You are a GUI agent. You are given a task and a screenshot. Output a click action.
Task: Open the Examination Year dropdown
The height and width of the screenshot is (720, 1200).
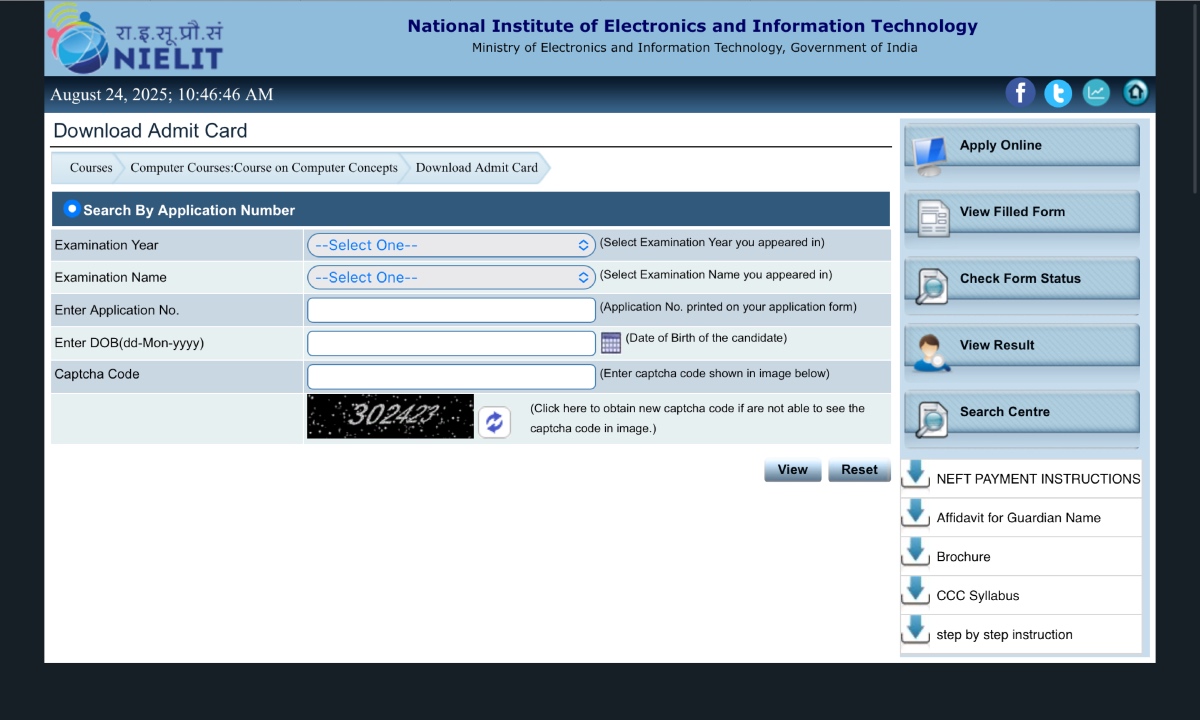pos(451,245)
